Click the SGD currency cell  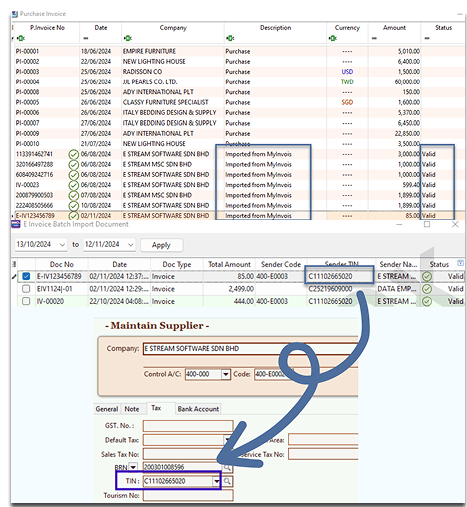pos(347,102)
